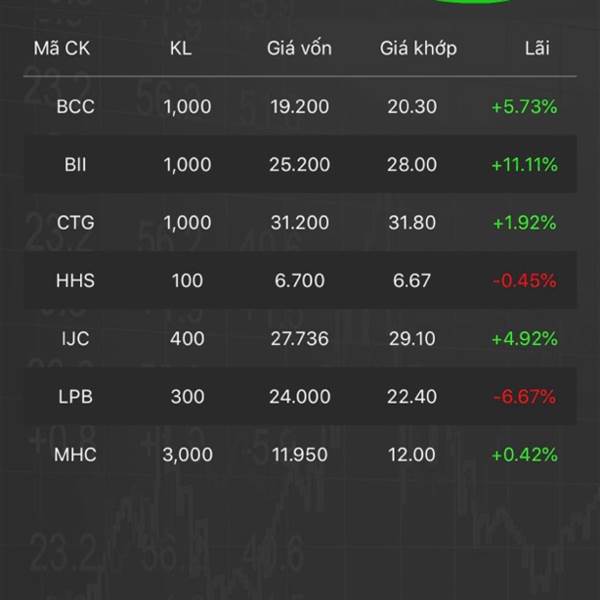Select the CTG stock code
Viewport: 600px width, 600px height.
pos(75,222)
